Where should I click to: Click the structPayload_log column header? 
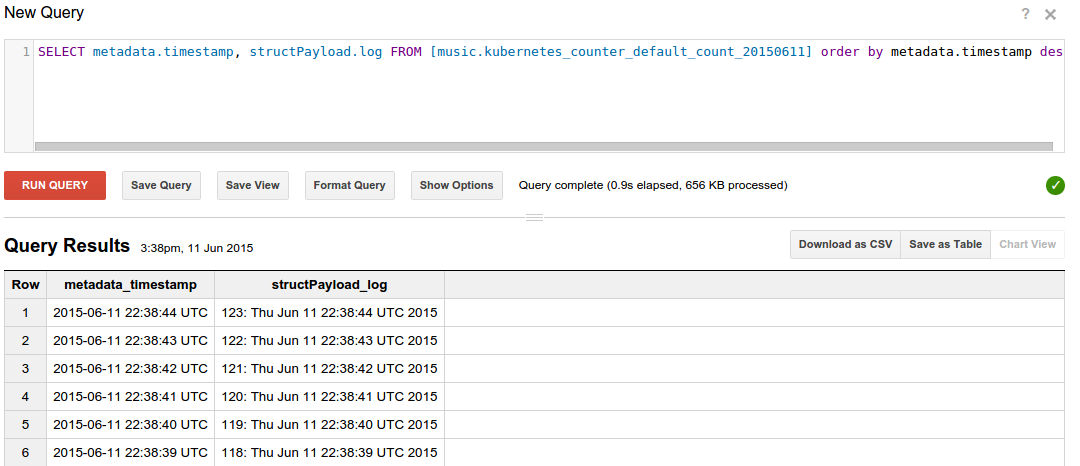[329, 285]
